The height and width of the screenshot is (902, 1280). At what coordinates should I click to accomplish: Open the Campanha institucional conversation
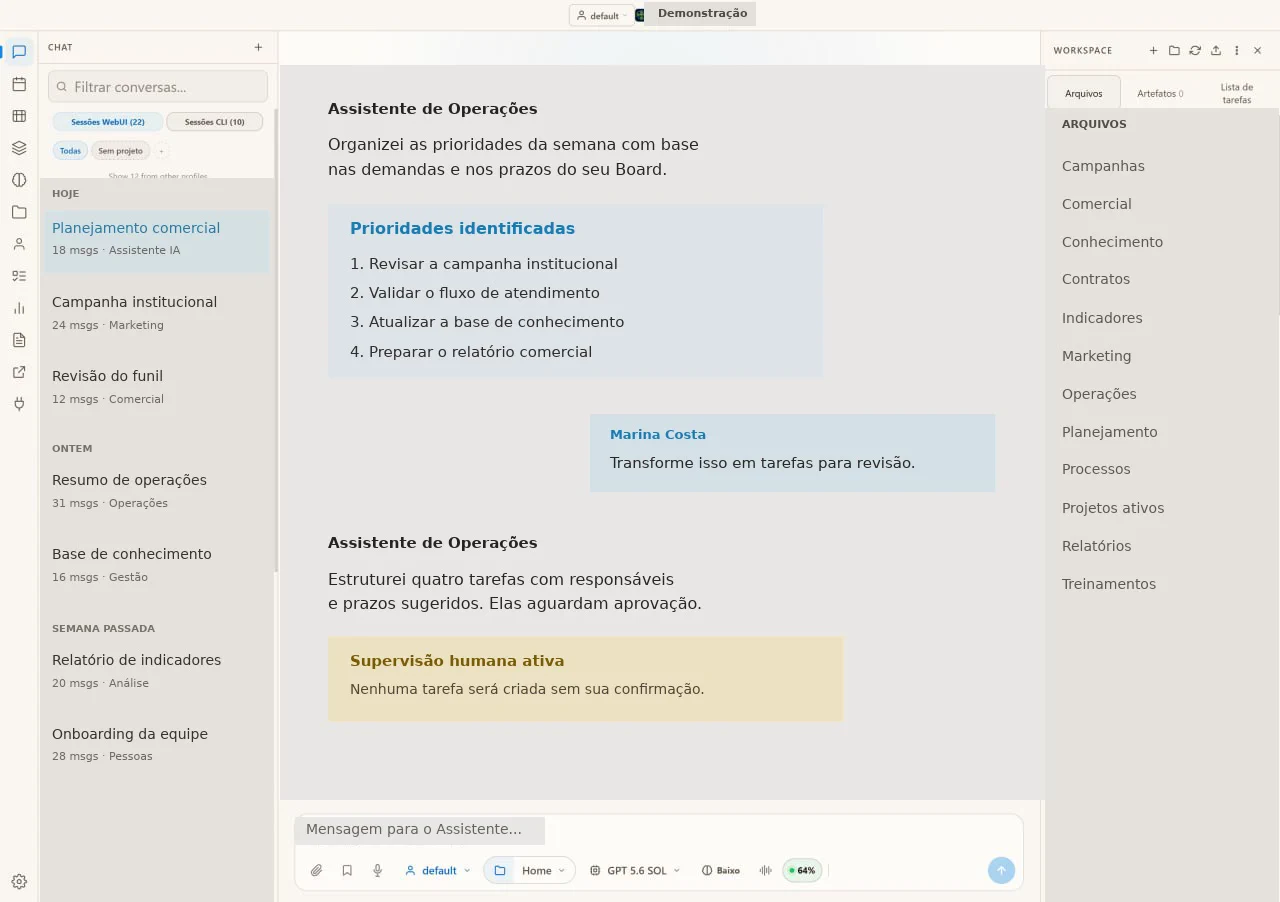point(157,312)
